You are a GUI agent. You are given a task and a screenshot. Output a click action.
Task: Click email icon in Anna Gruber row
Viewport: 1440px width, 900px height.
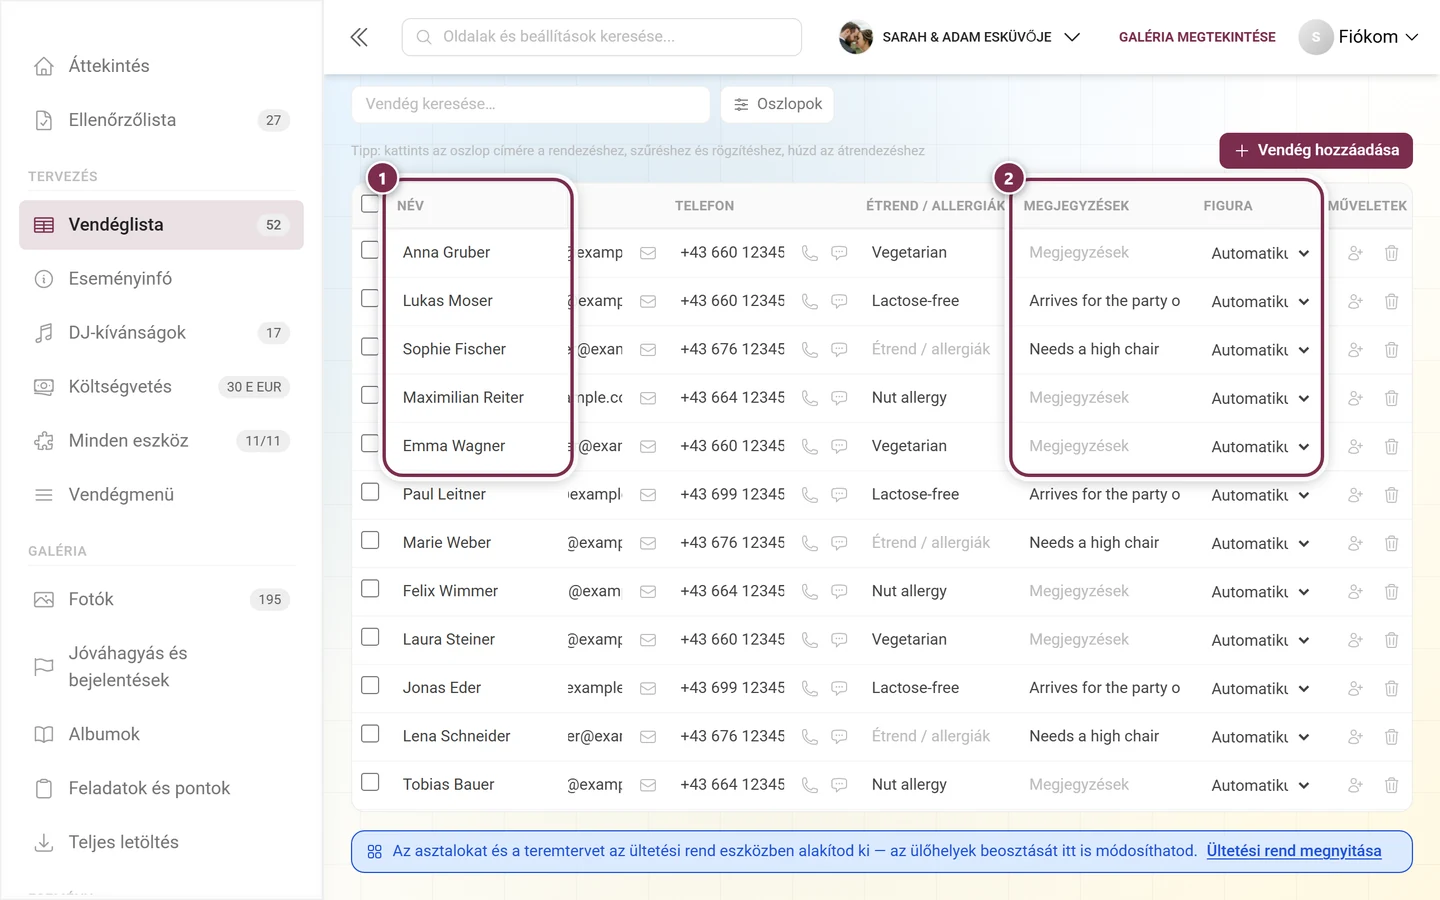pos(648,253)
